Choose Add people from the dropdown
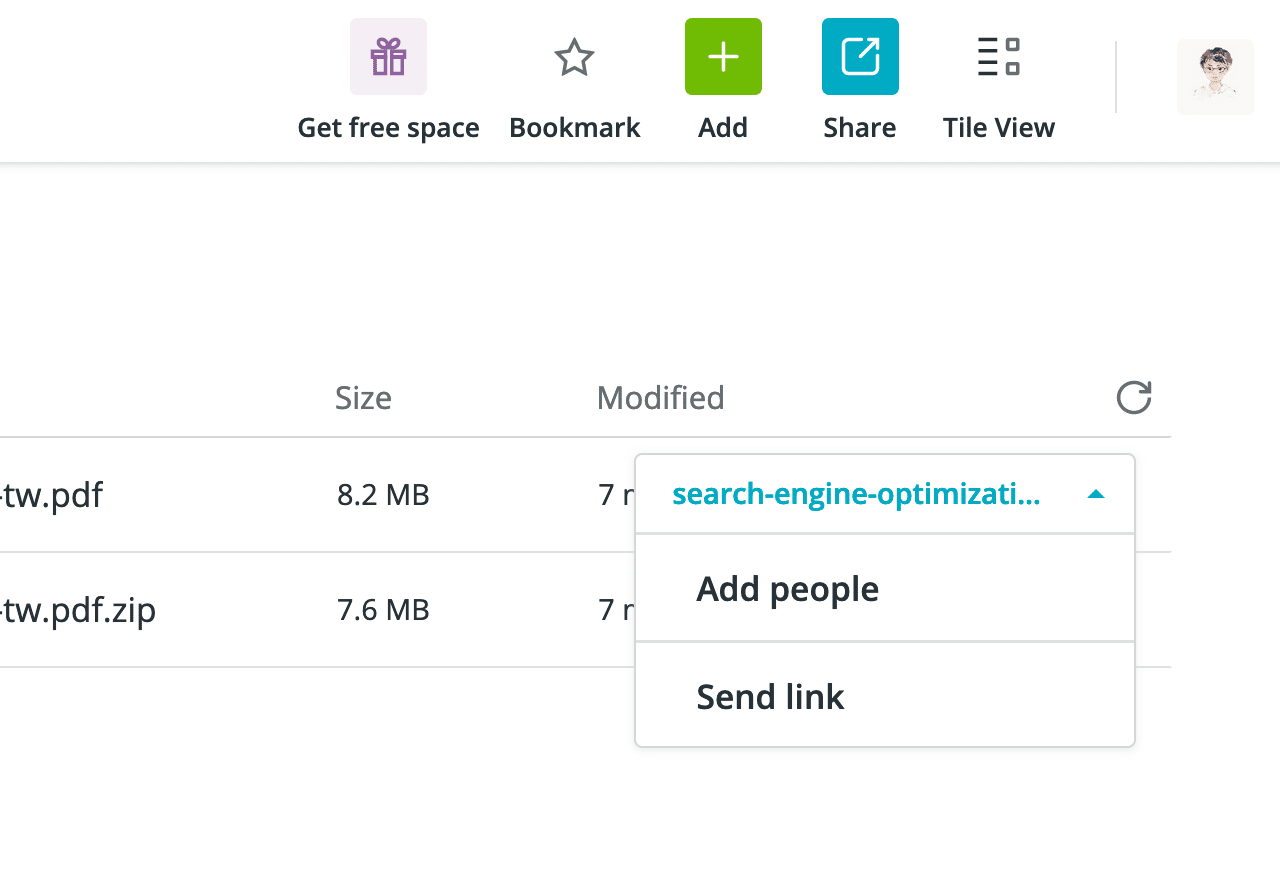1280x880 pixels. tap(787, 589)
